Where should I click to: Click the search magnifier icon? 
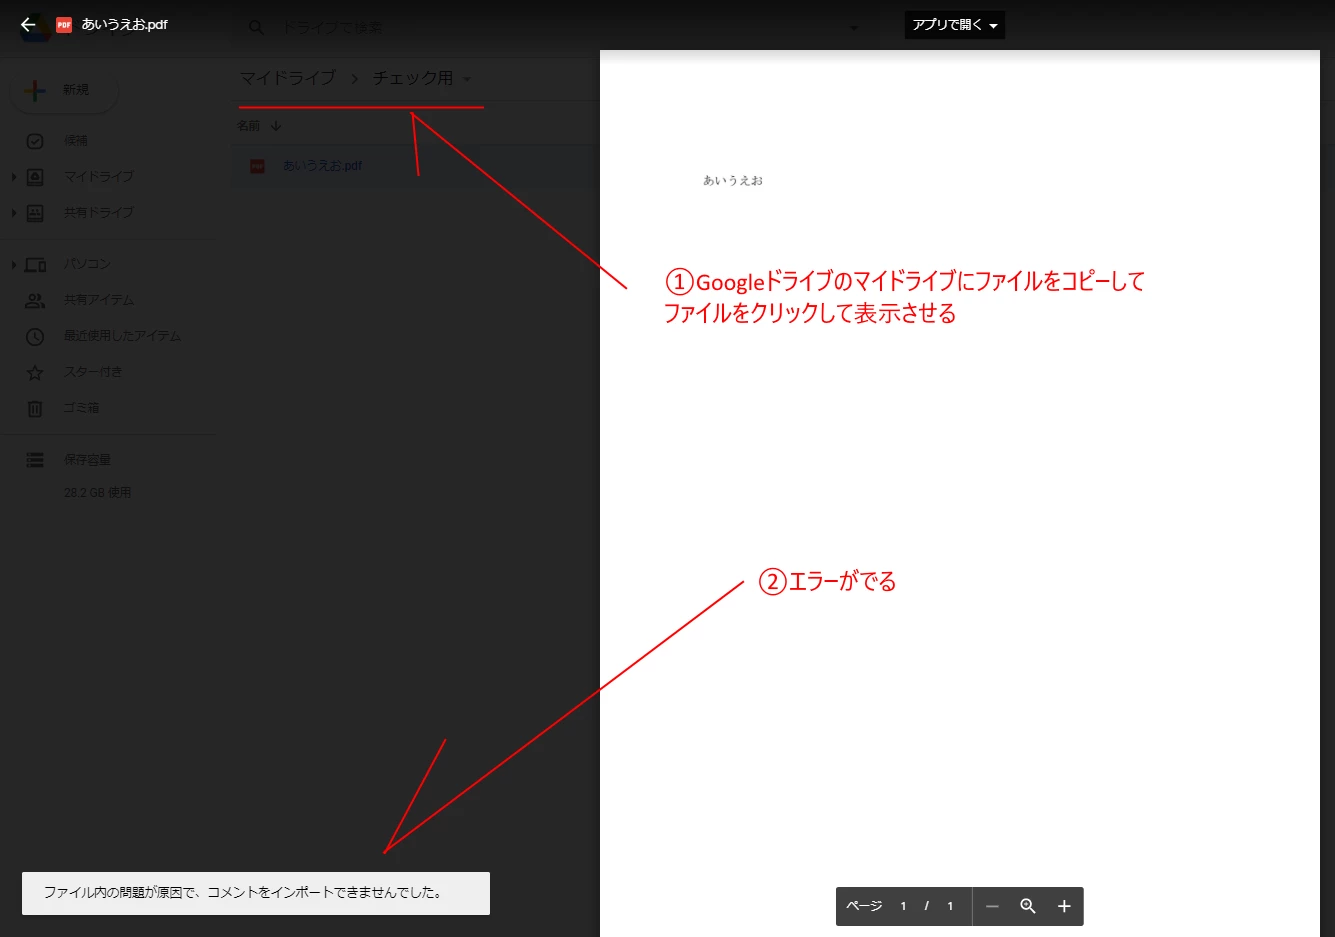[x=257, y=28]
